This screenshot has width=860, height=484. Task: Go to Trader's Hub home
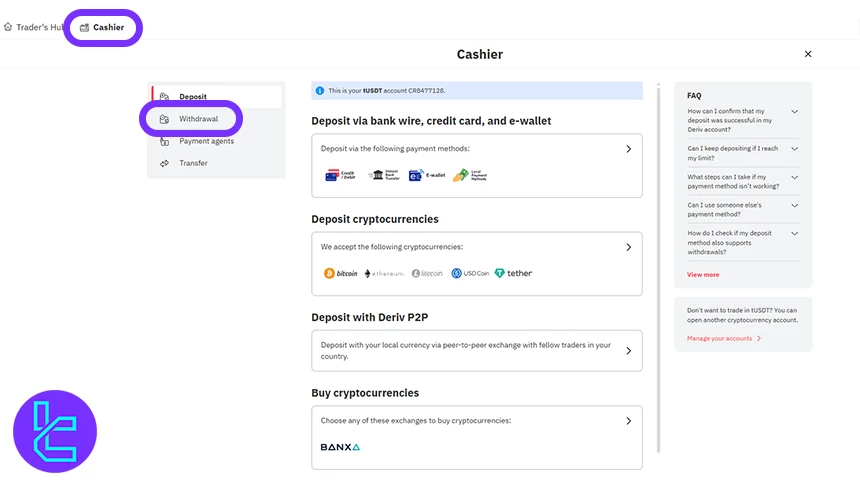[35, 27]
